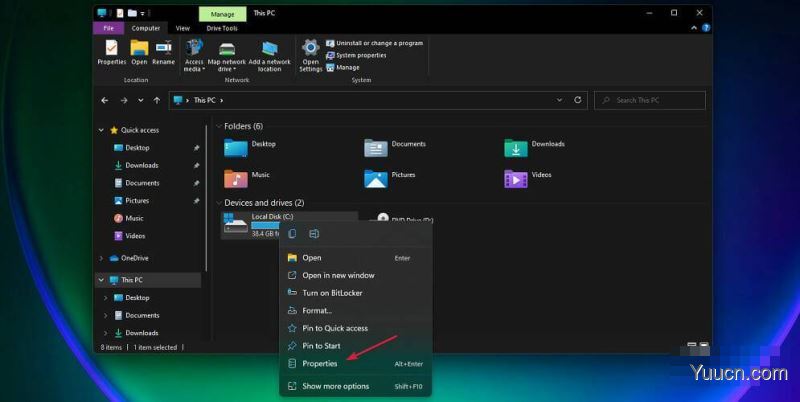
Task: Go forward with the Forward arrow
Action: 124,100
